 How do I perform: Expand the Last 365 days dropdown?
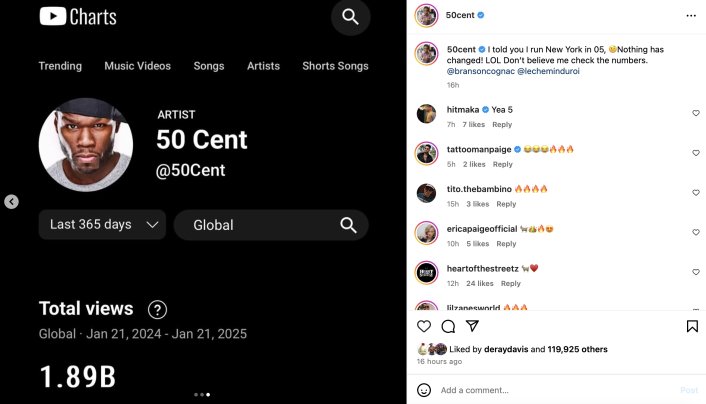coord(103,225)
